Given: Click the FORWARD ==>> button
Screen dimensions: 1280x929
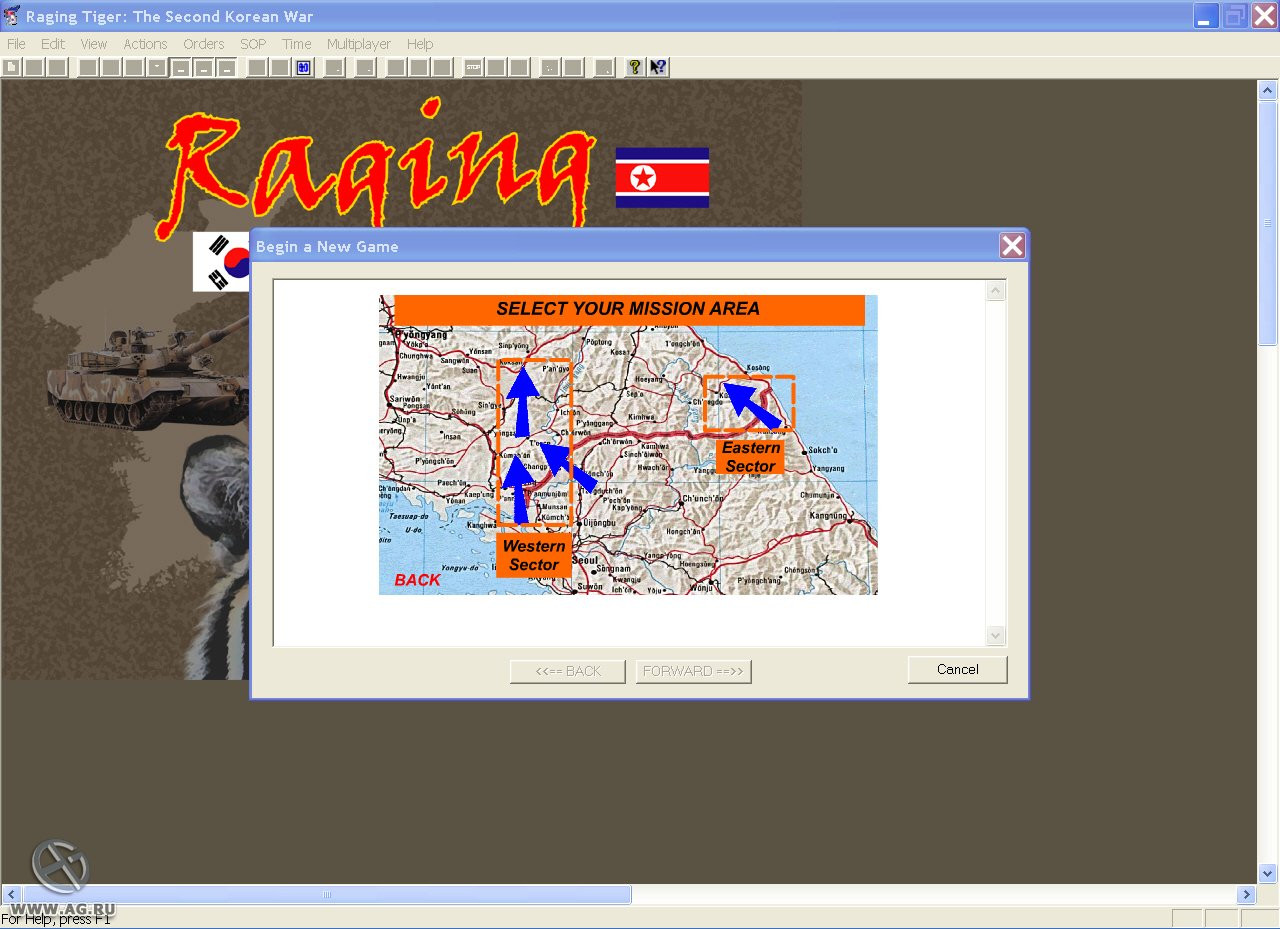Looking at the screenshot, I should coord(693,671).
